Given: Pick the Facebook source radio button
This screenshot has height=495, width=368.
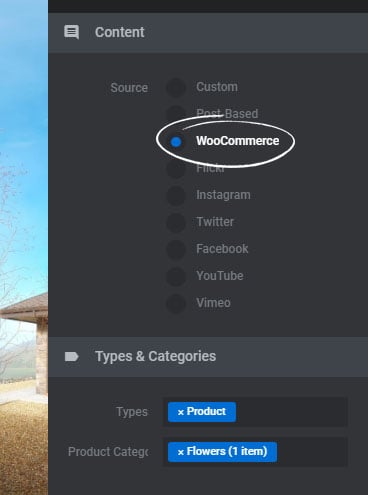Looking at the screenshot, I should click(x=176, y=250).
